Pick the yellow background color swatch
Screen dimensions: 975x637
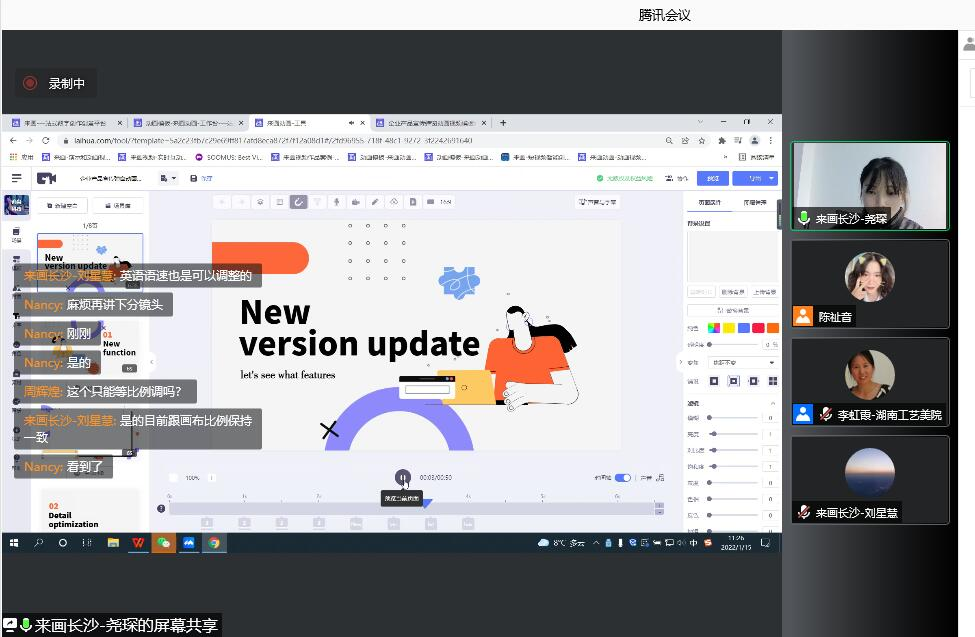[x=729, y=328]
